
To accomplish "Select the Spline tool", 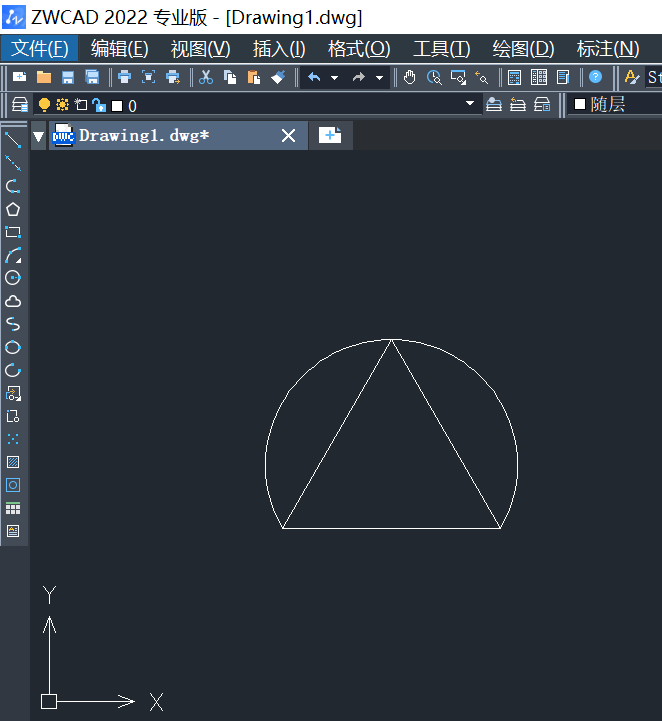I will (13, 324).
